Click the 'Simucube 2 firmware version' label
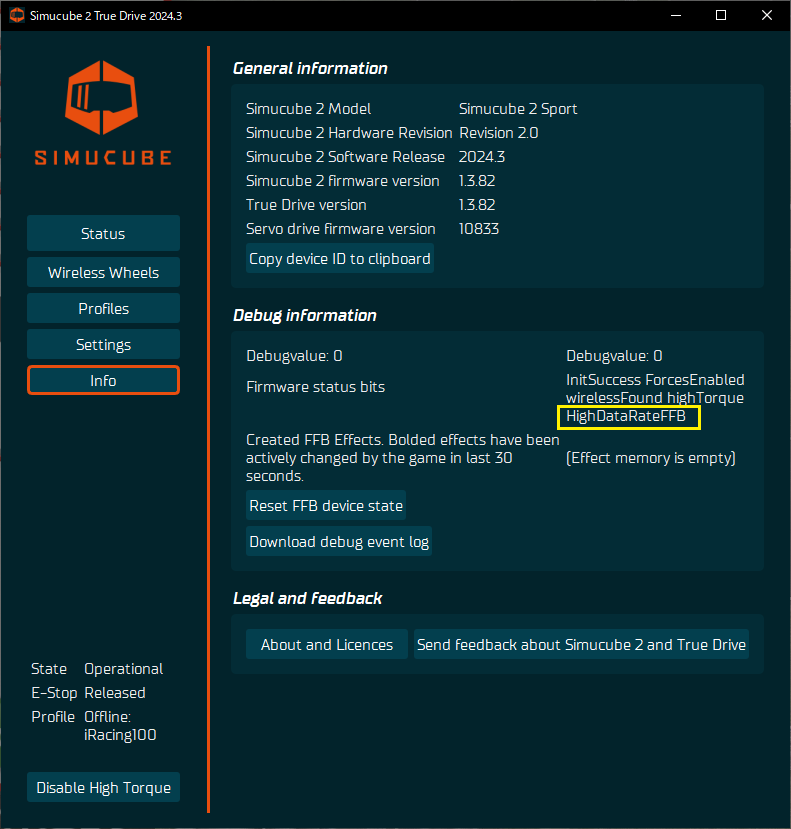The image size is (791, 829). (x=343, y=180)
